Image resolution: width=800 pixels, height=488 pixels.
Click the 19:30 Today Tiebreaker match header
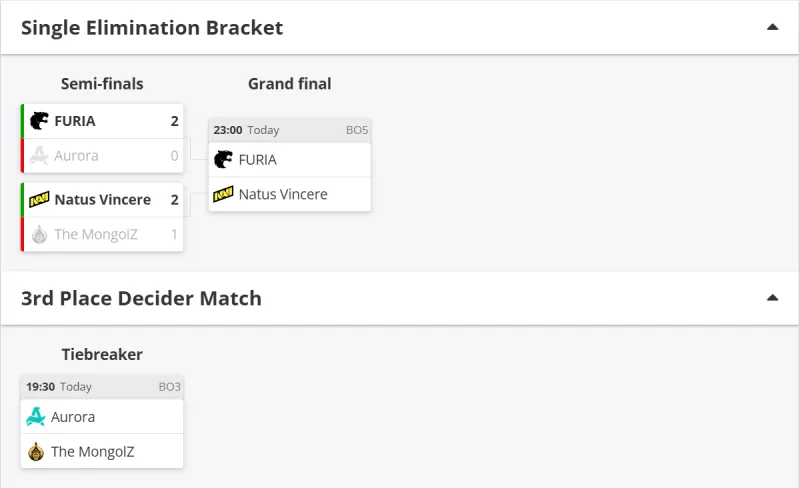coord(102,387)
